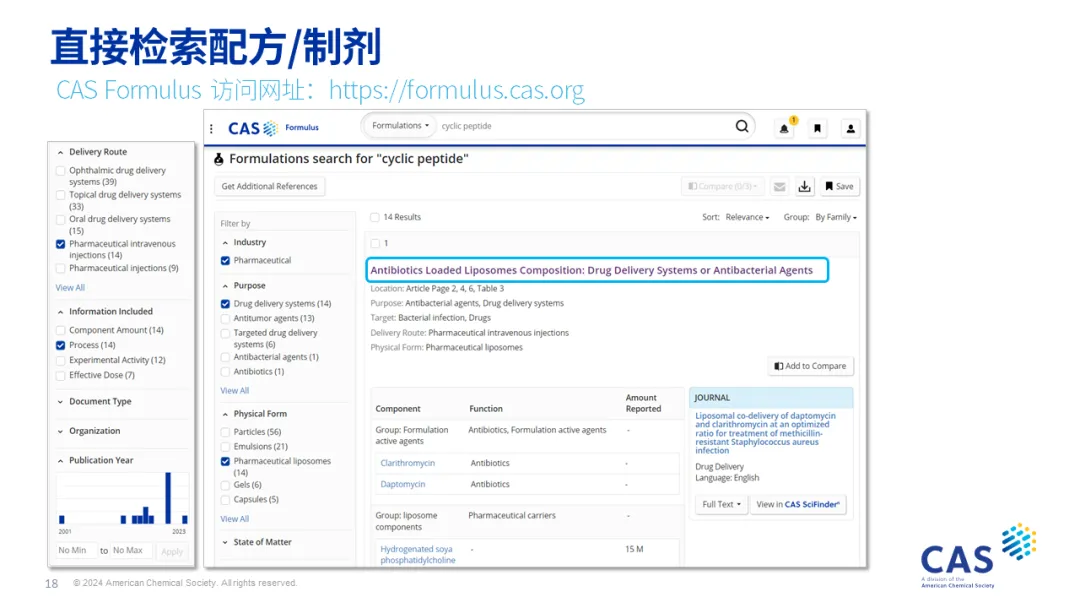Click the email results icon

pyautogui.click(x=780, y=187)
